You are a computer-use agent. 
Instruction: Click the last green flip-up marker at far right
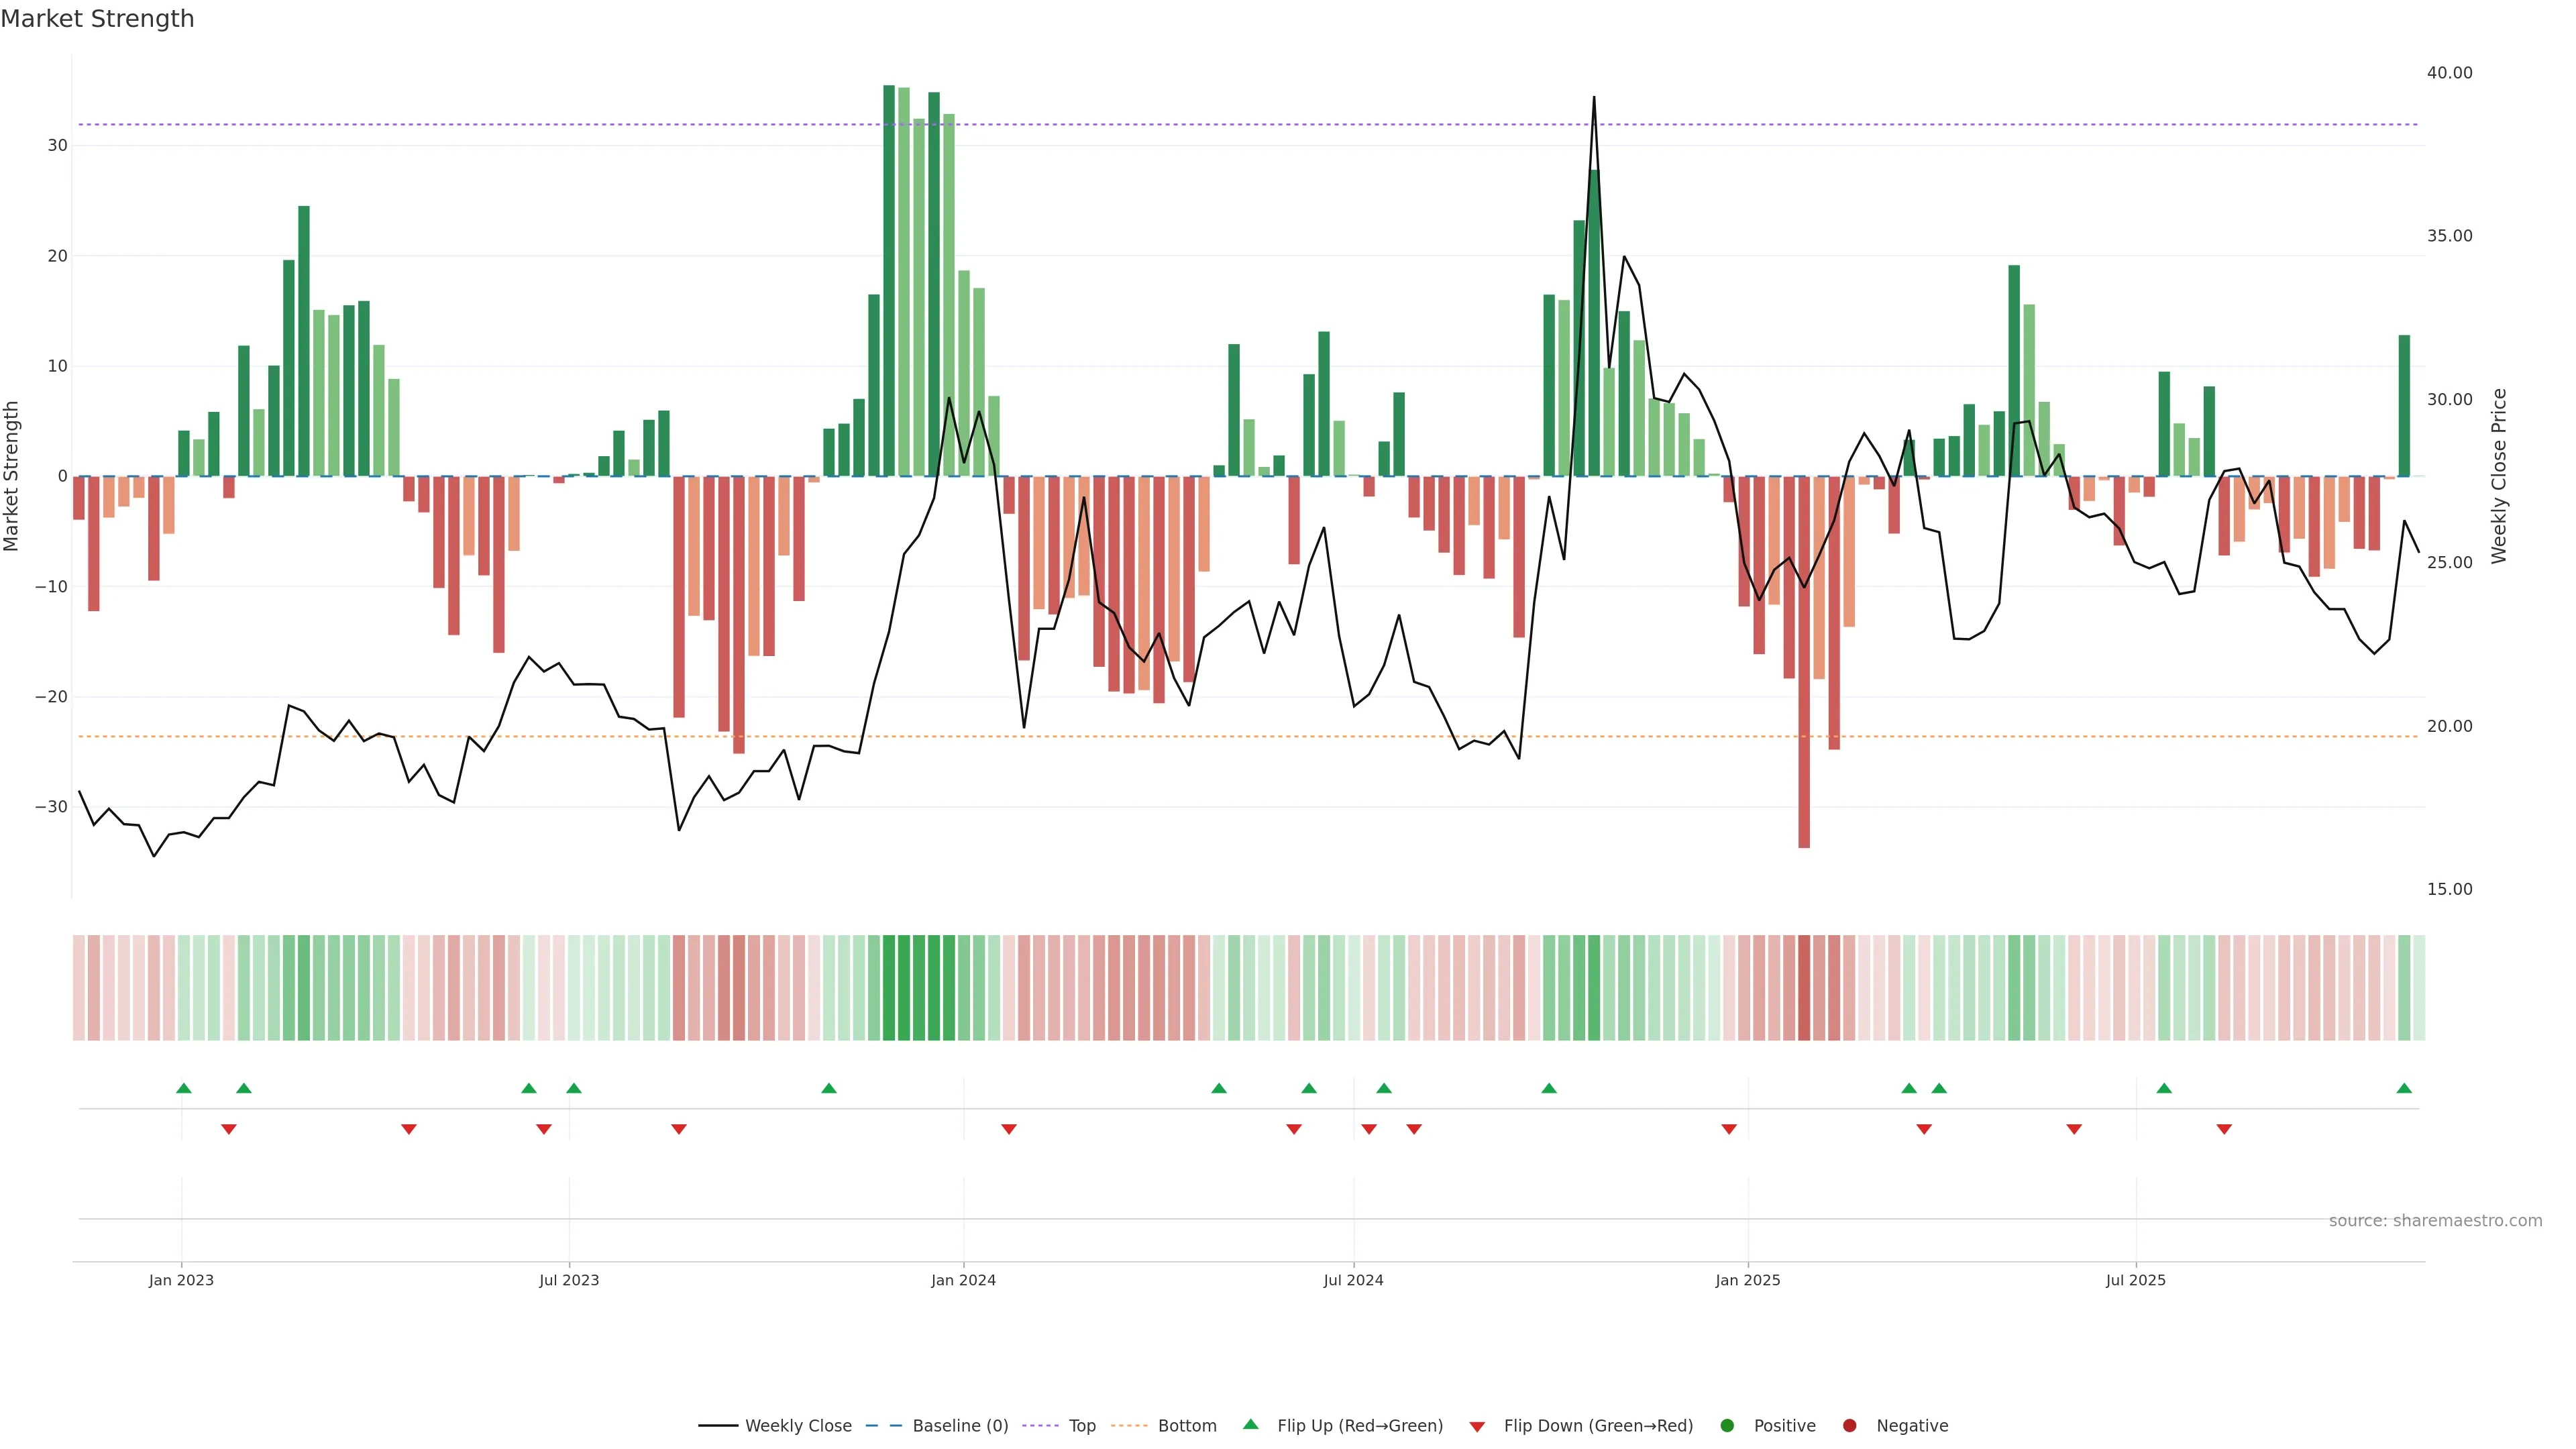pyautogui.click(x=2404, y=1088)
